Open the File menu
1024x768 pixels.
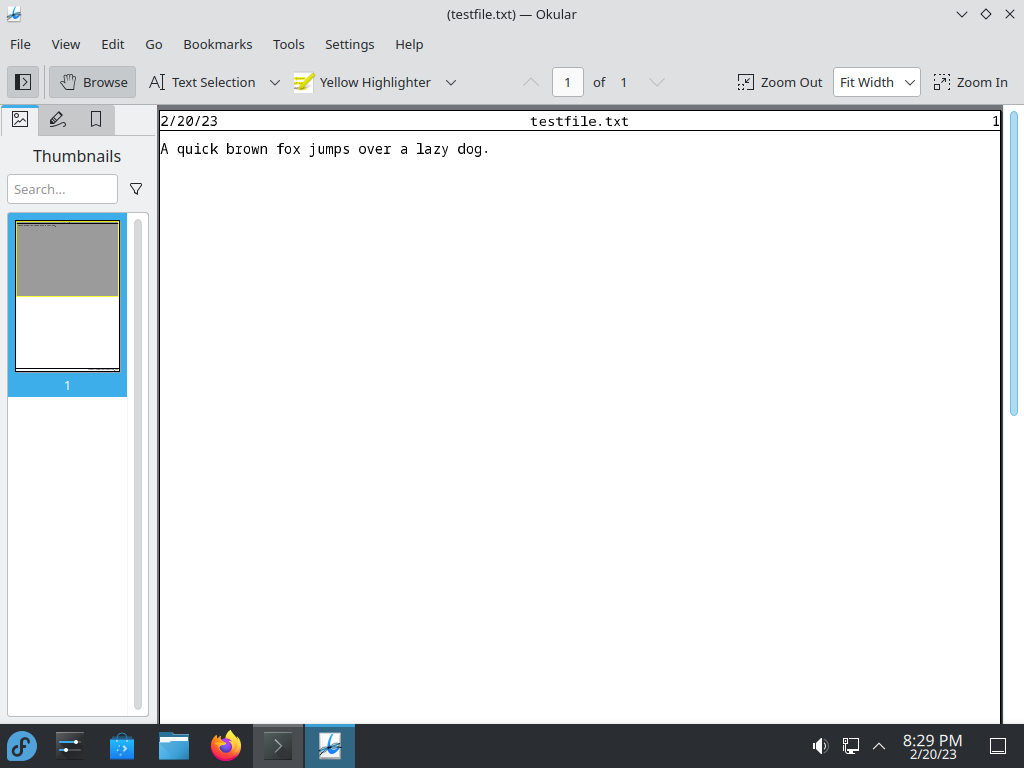tap(20, 44)
